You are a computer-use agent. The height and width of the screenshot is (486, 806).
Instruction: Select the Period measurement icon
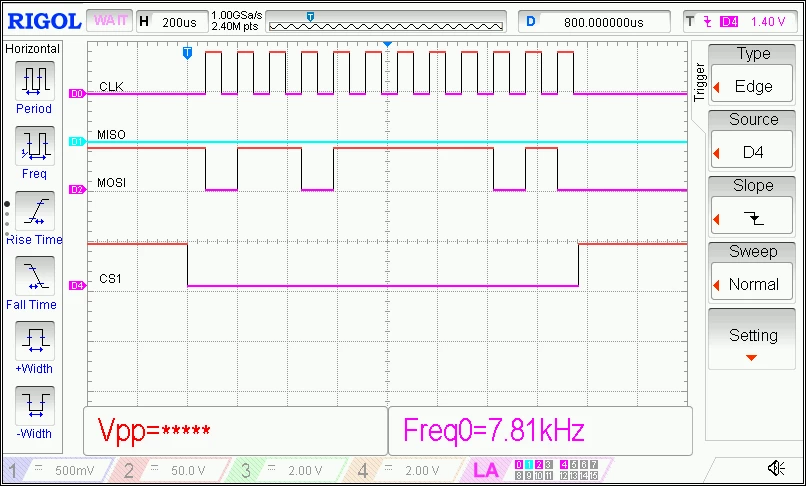tap(34, 81)
